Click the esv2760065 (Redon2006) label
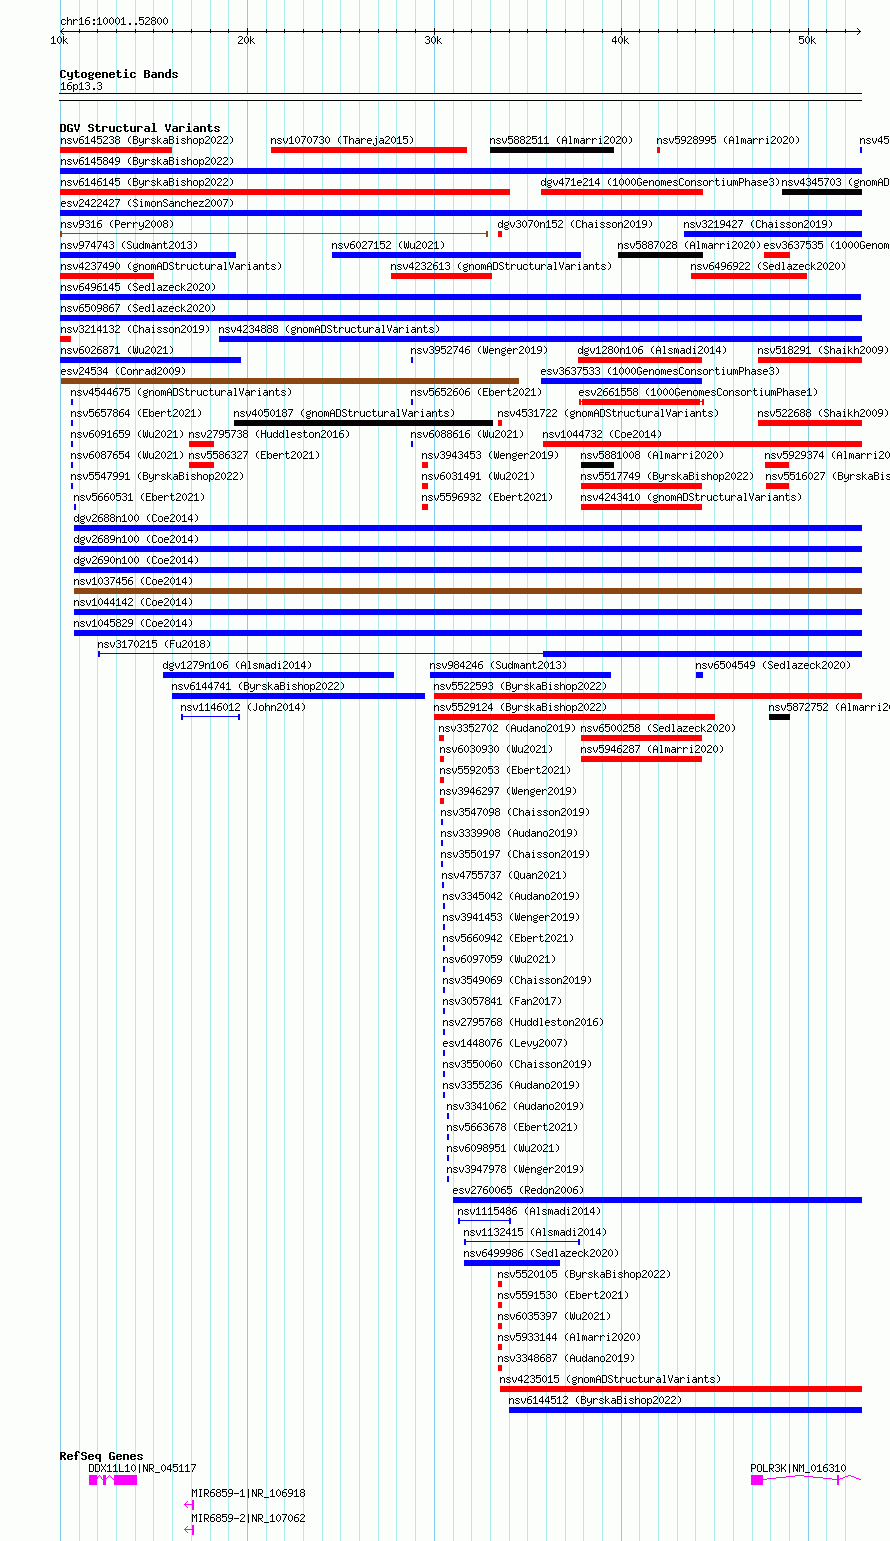The image size is (890, 1541). 518,1191
